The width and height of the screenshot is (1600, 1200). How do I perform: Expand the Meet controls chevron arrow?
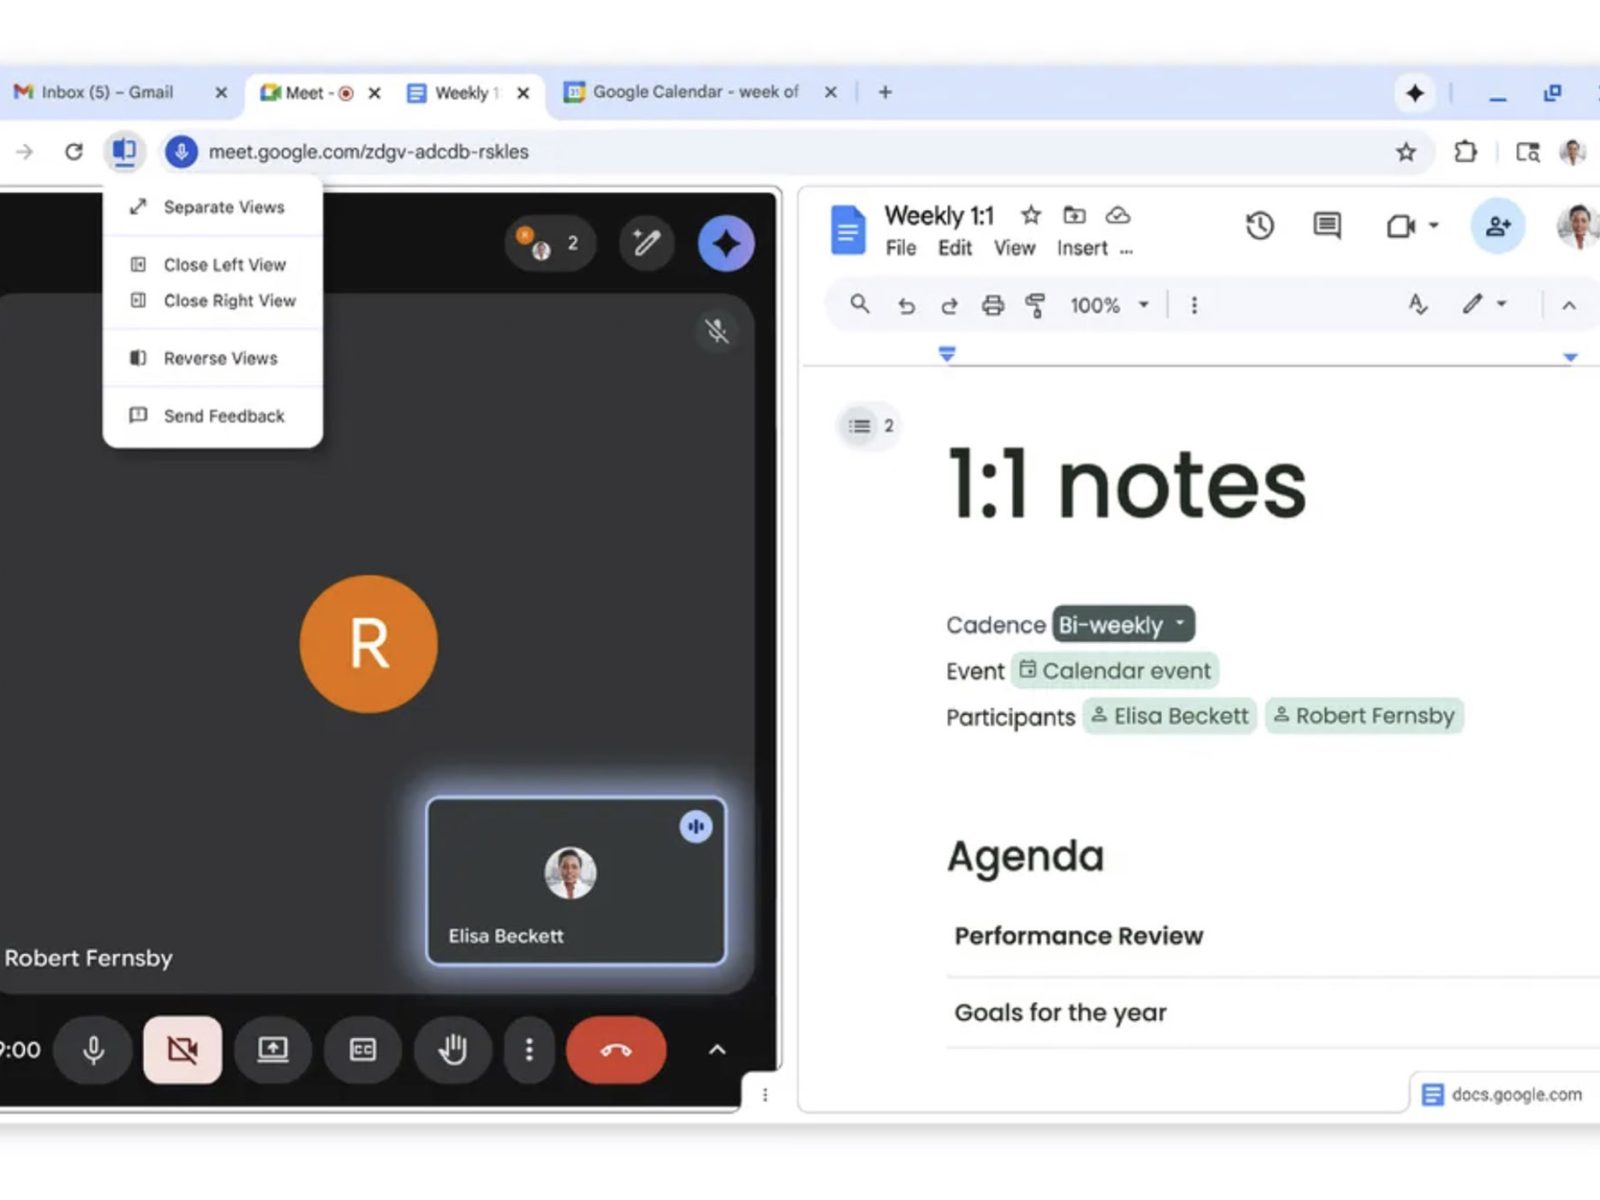(717, 1049)
